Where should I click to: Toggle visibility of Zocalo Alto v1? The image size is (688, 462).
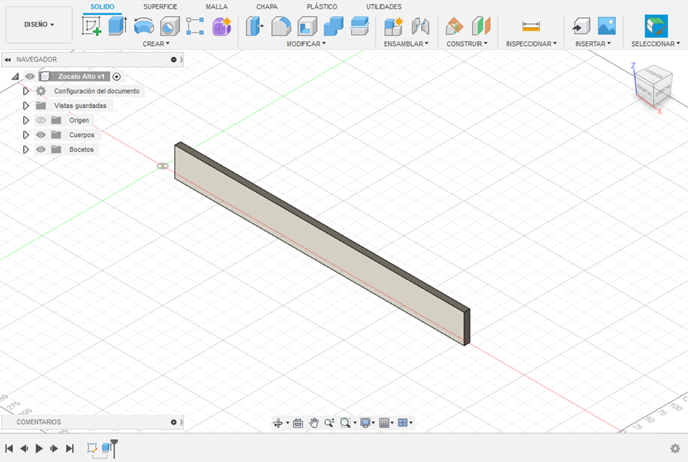coord(29,76)
